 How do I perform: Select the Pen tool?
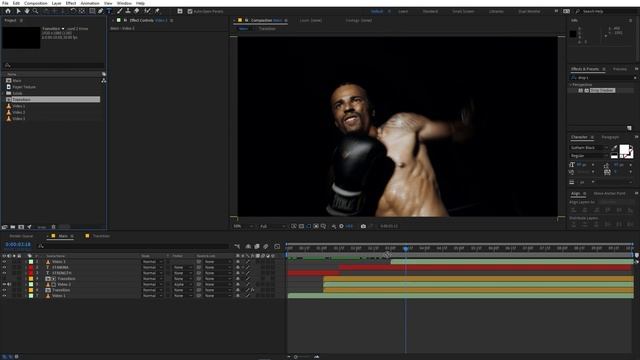click(x=100, y=11)
